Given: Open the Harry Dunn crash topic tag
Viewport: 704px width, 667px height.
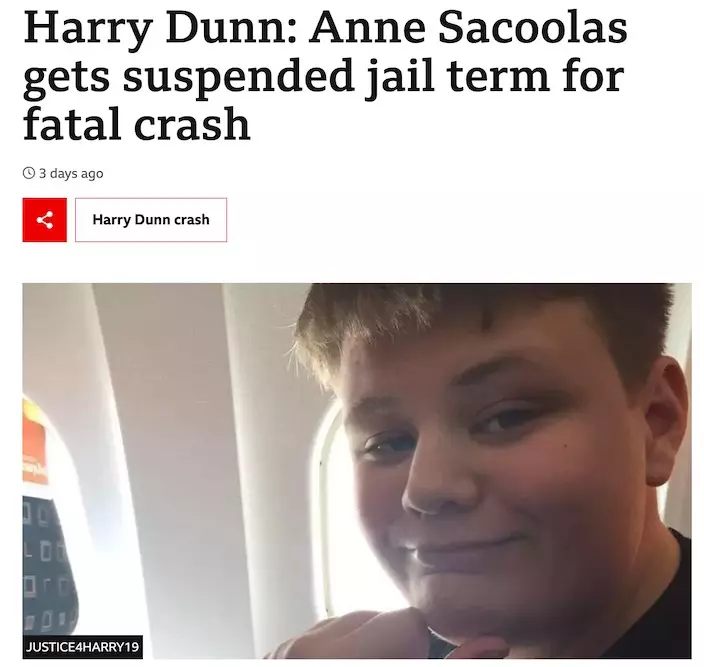Looking at the screenshot, I should pos(151,220).
